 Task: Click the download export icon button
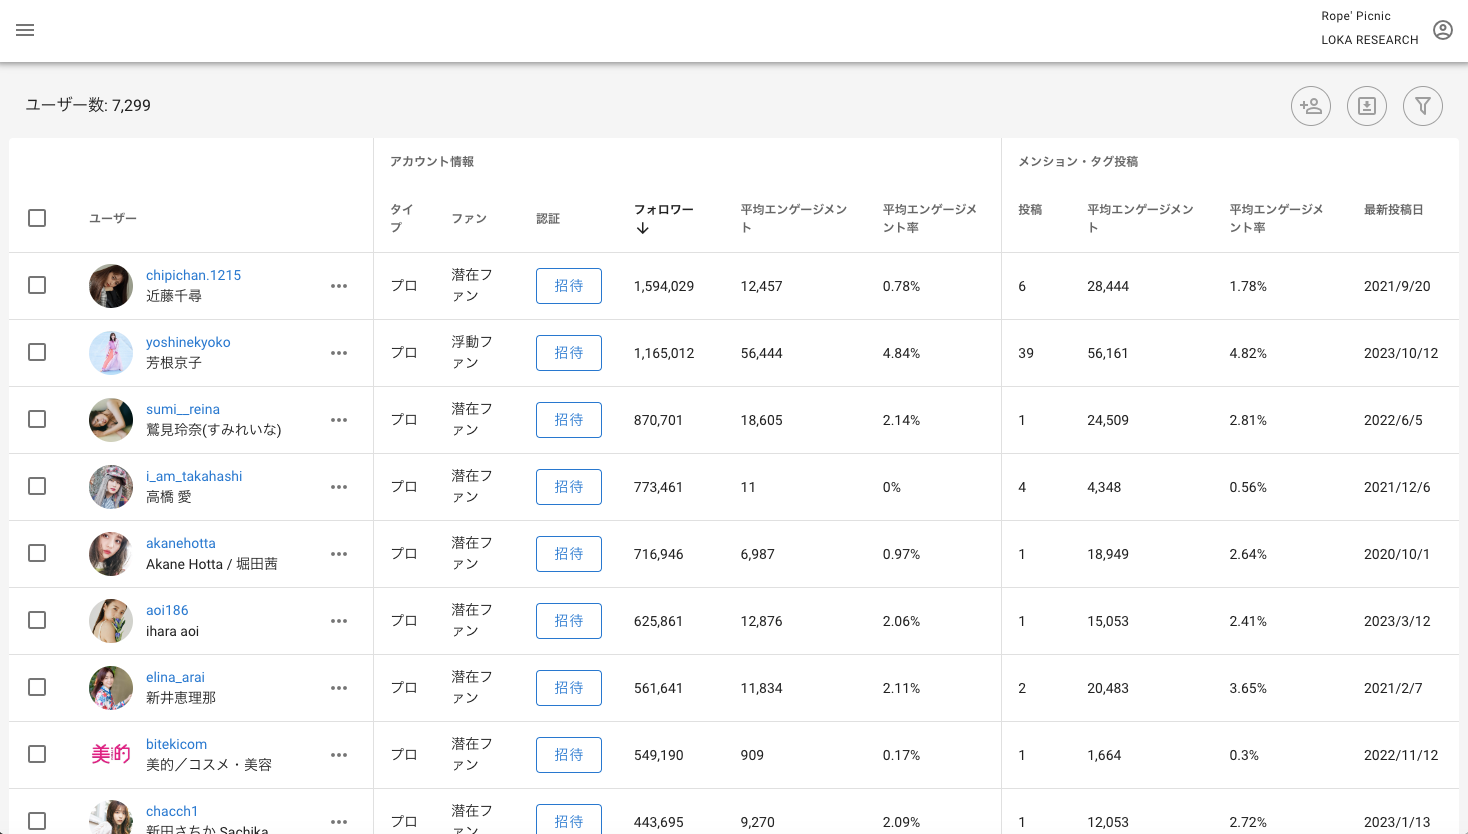[1366, 106]
